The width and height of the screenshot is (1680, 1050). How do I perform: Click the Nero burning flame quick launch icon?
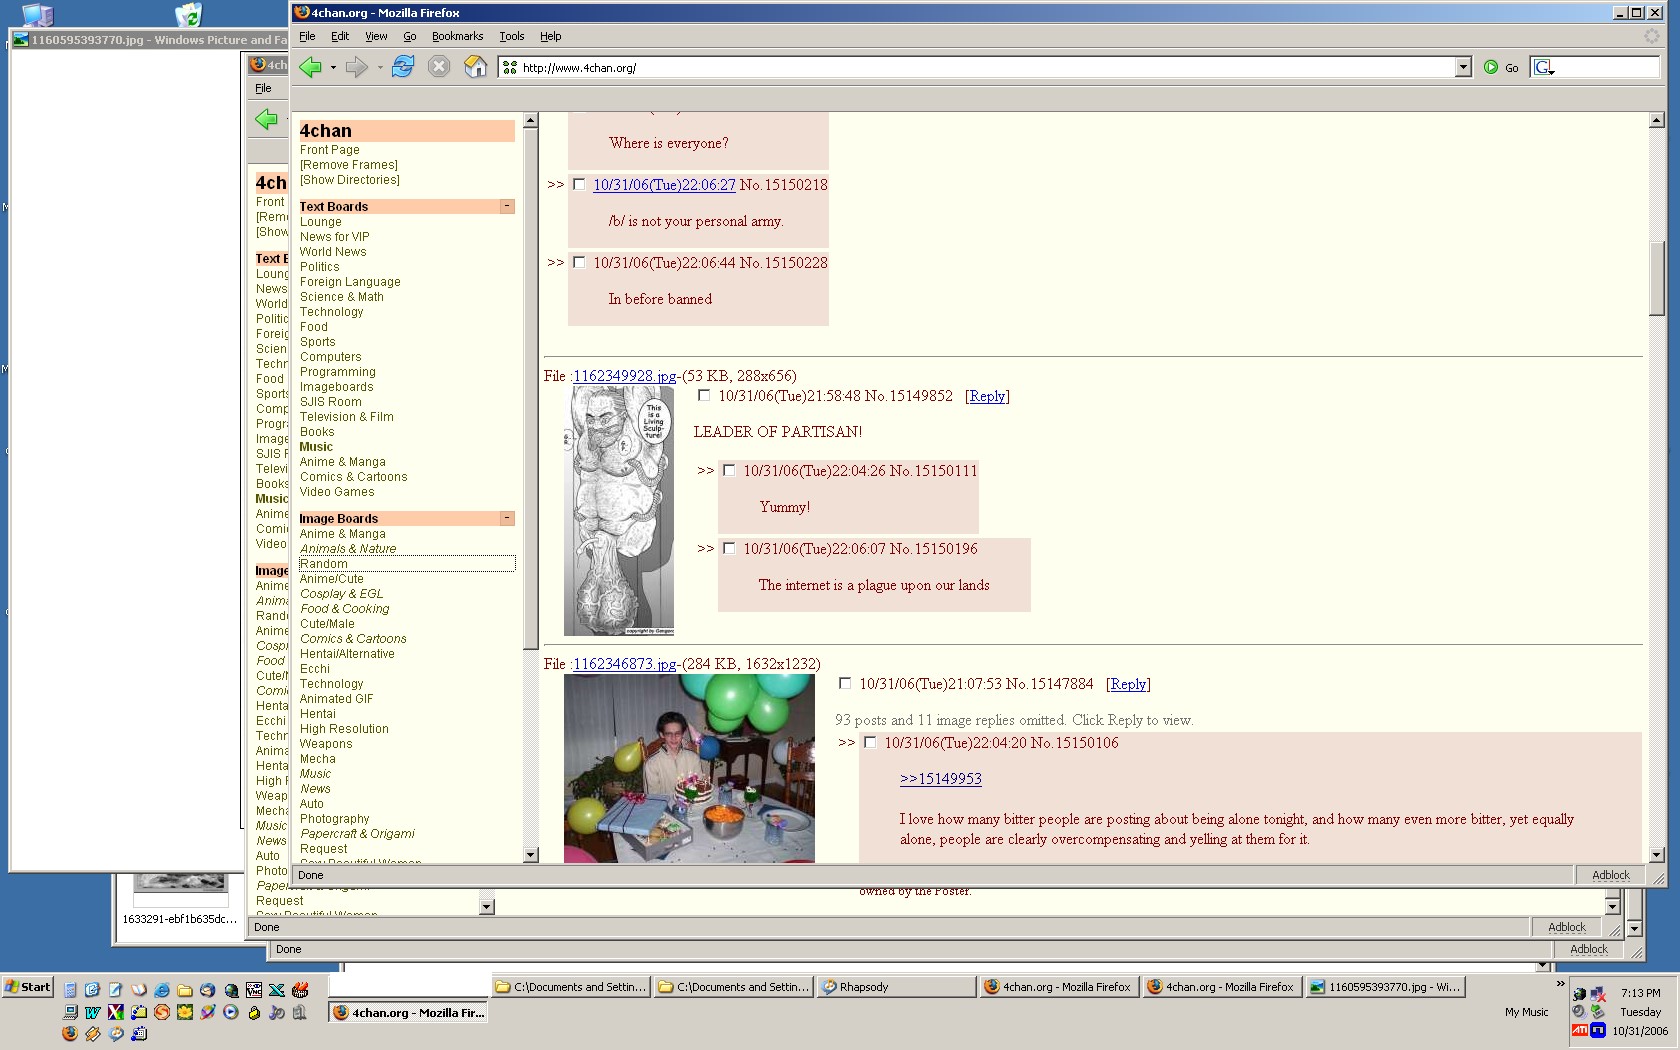(300, 990)
